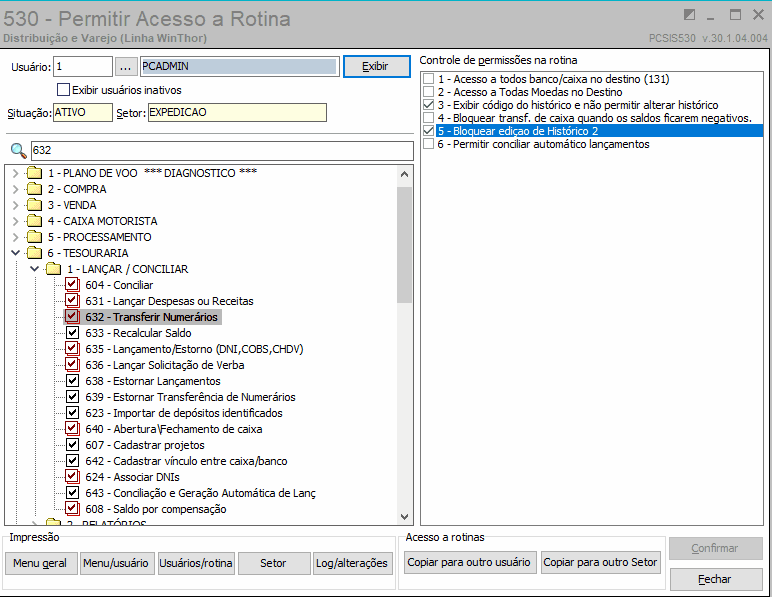Click the Setor field showing EXPEDICAO
The image size is (772, 597).
[237, 112]
